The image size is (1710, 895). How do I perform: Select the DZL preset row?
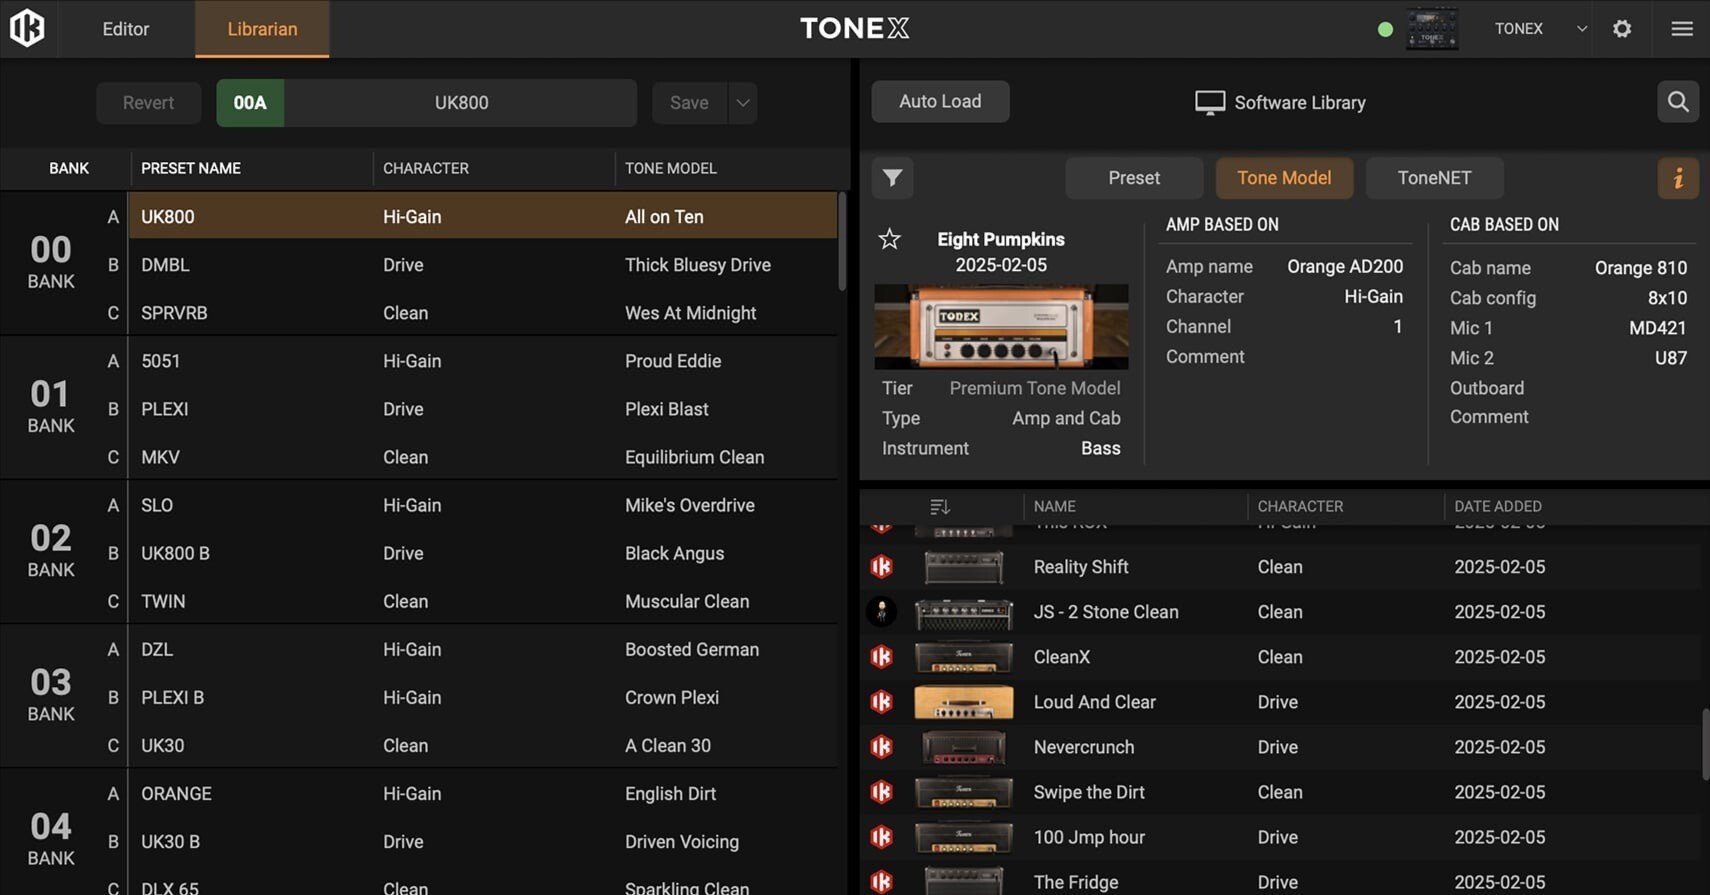483,649
